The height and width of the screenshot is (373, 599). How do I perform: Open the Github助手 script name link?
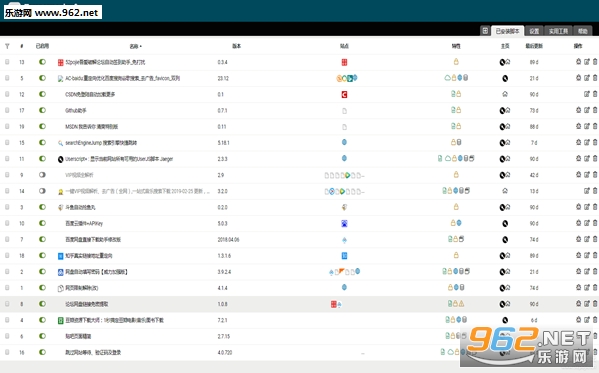(x=76, y=110)
